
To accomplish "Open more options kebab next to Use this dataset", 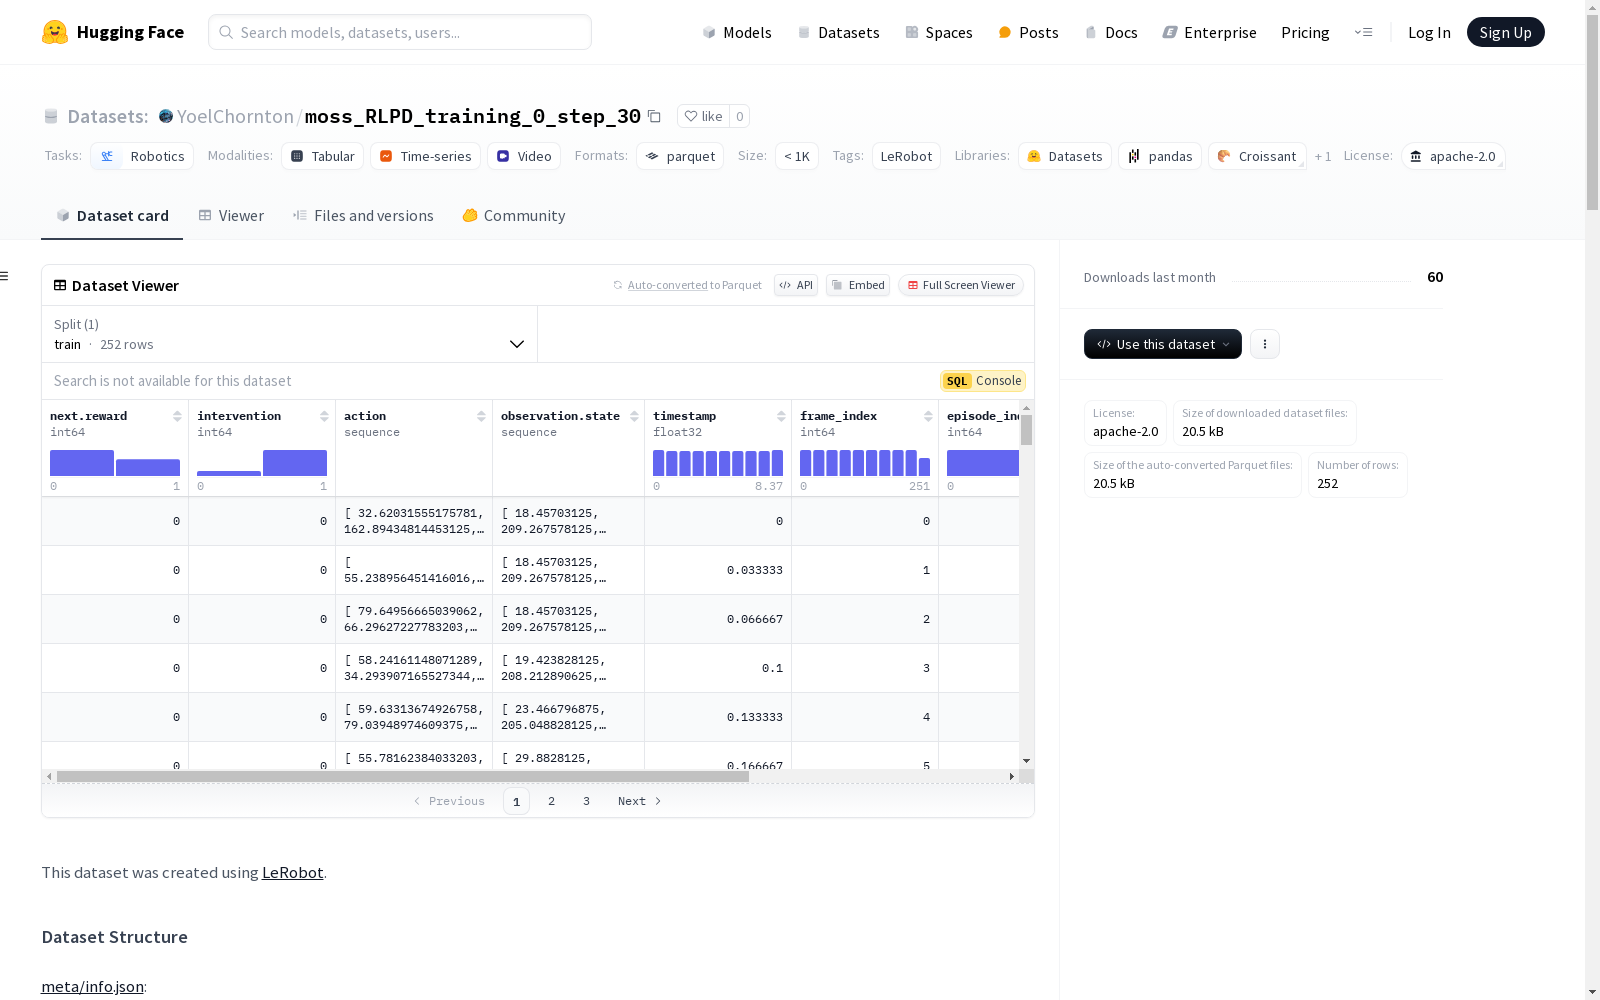I will tap(1265, 344).
